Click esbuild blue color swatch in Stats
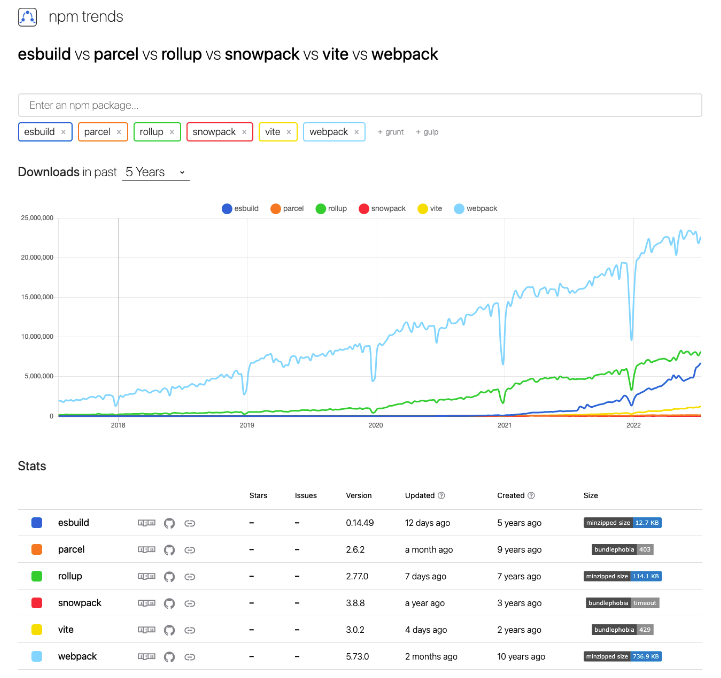Image resolution: width=721 pixels, height=678 pixels. coord(36,523)
